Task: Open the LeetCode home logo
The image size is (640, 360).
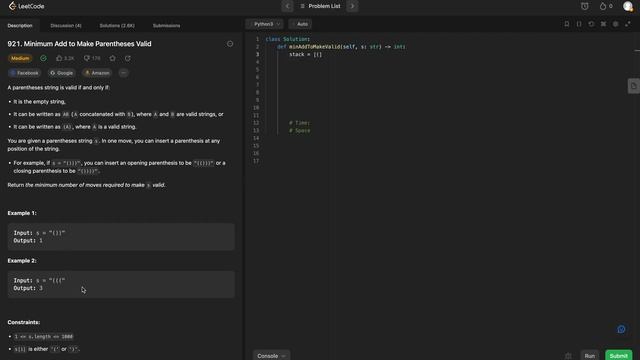Action: 27,6
